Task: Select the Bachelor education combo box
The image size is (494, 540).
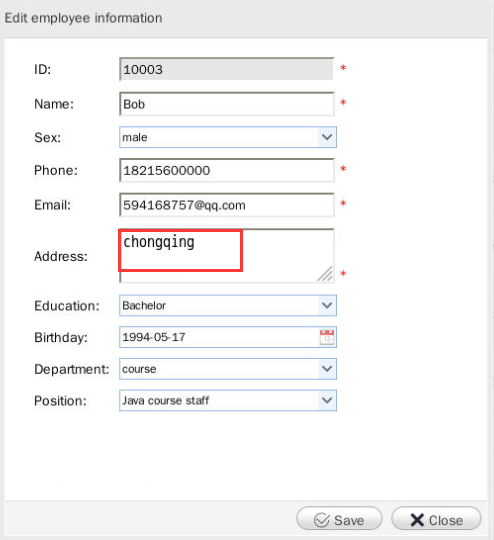Action: tap(228, 305)
